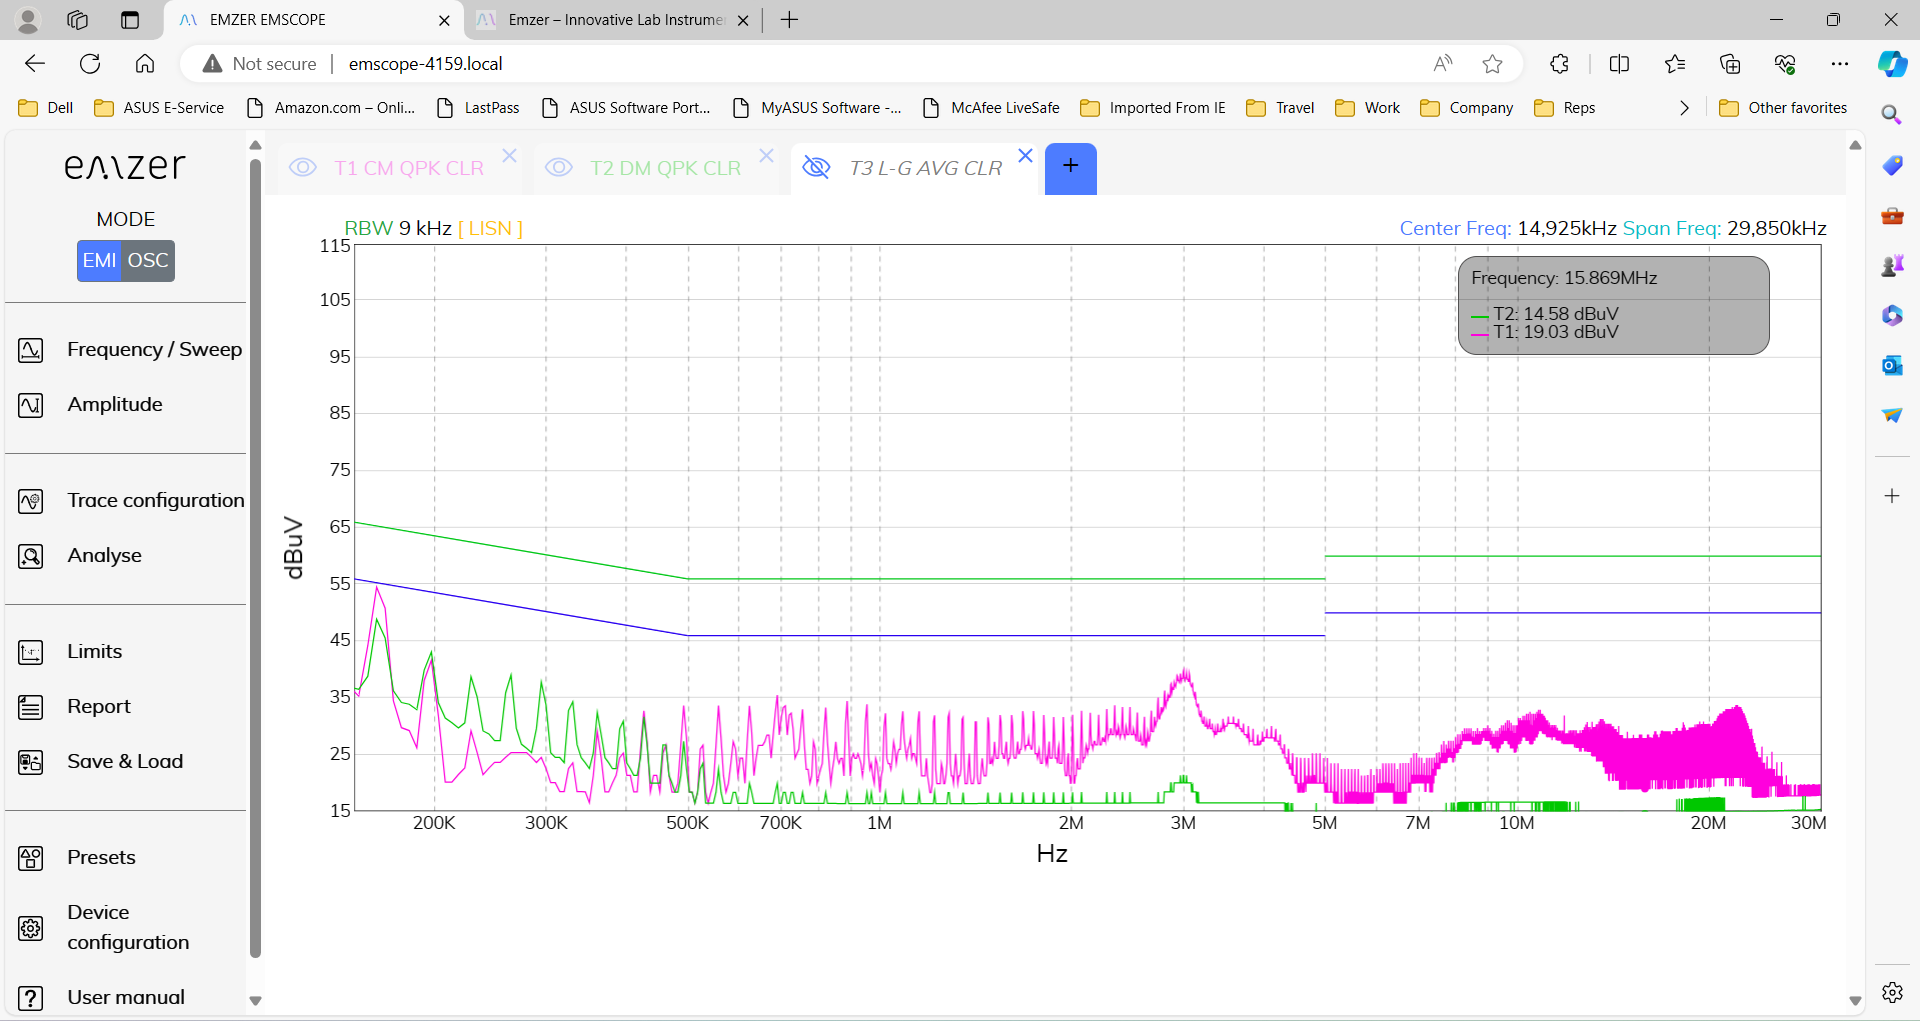This screenshot has width=1920, height=1021.
Task: Open the Company favorites folder
Action: pos(1466,108)
